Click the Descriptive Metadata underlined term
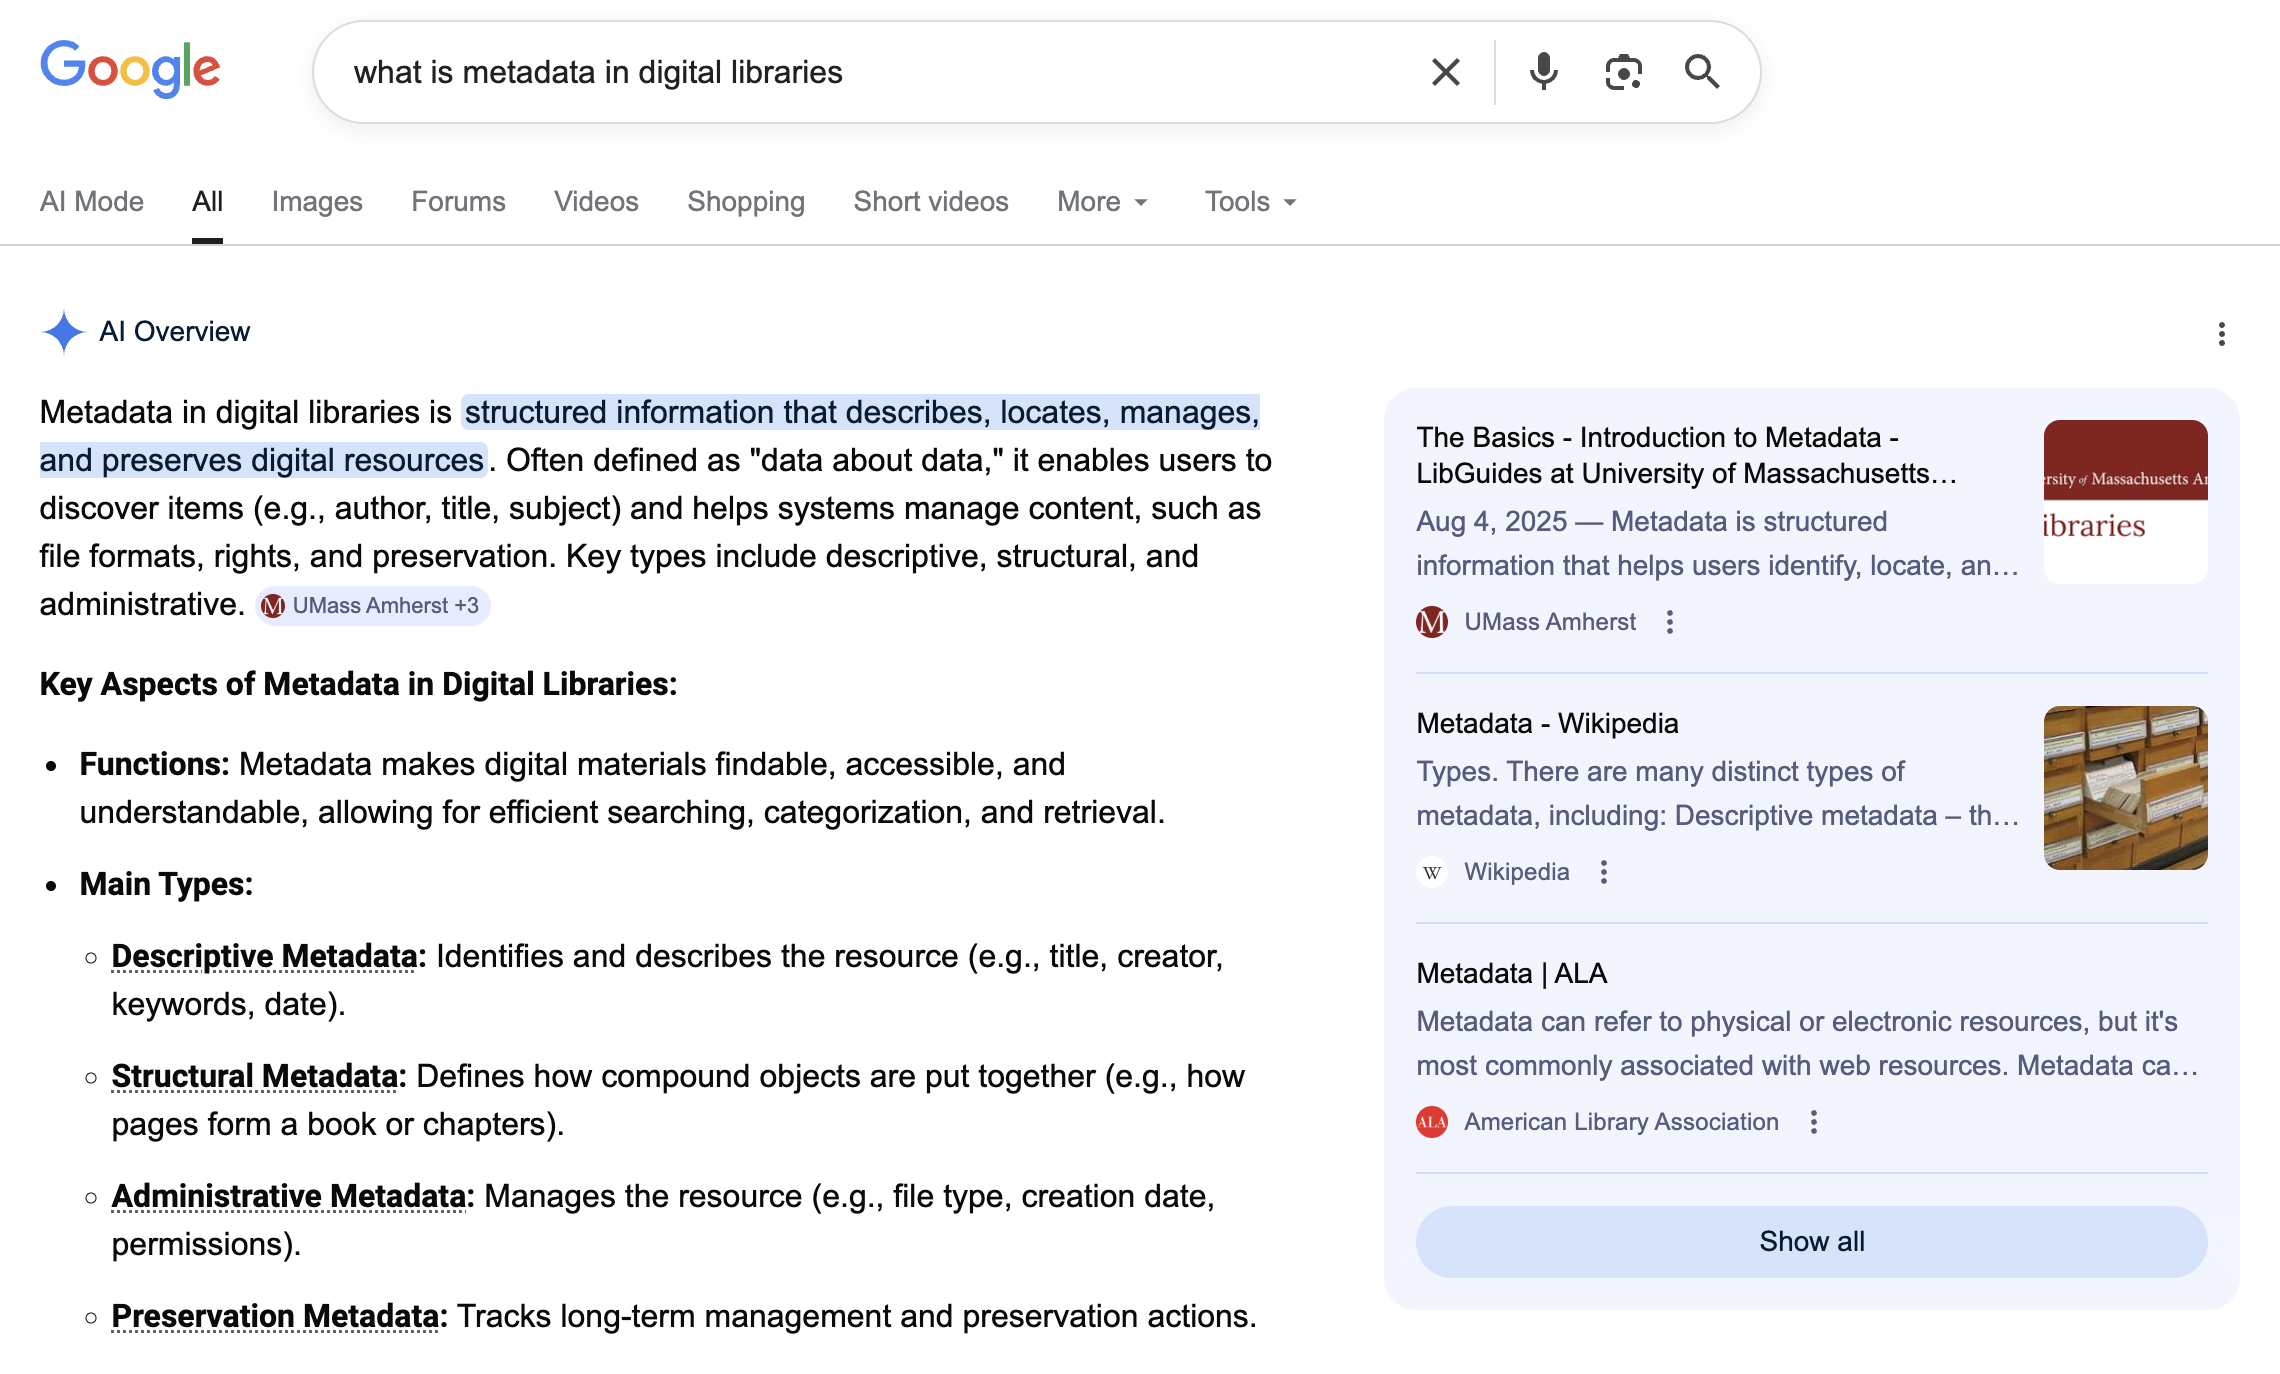Screen dimensions: 2280x1374 (264, 956)
